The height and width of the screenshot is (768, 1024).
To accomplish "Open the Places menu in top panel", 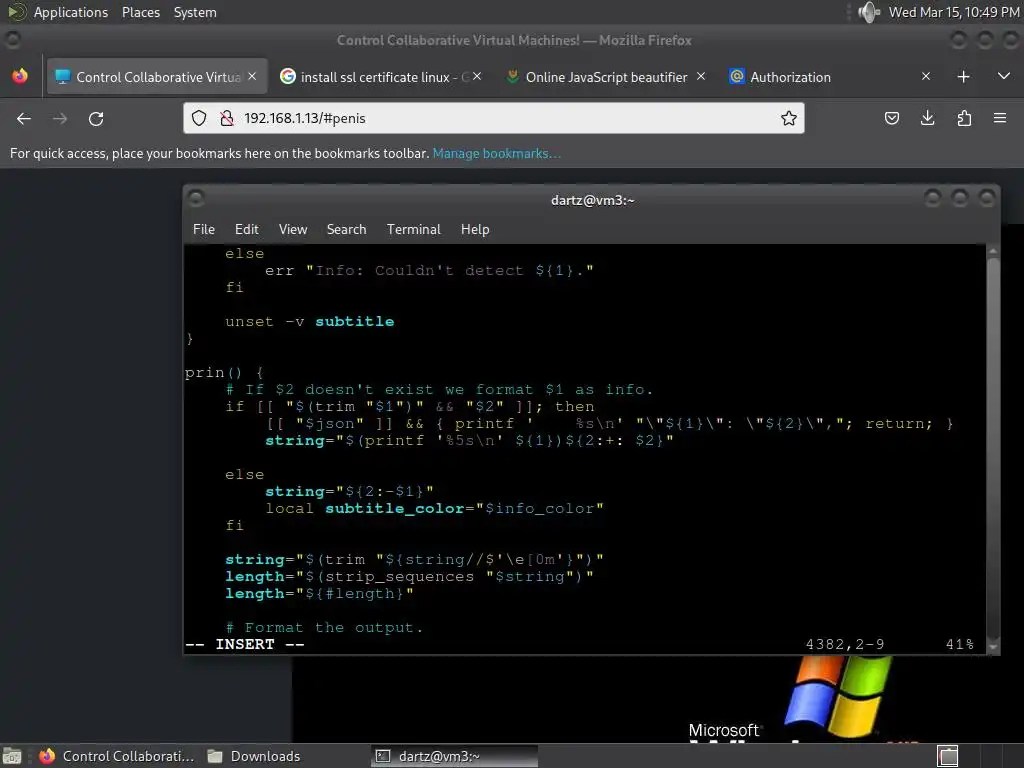I will [x=140, y=12].
